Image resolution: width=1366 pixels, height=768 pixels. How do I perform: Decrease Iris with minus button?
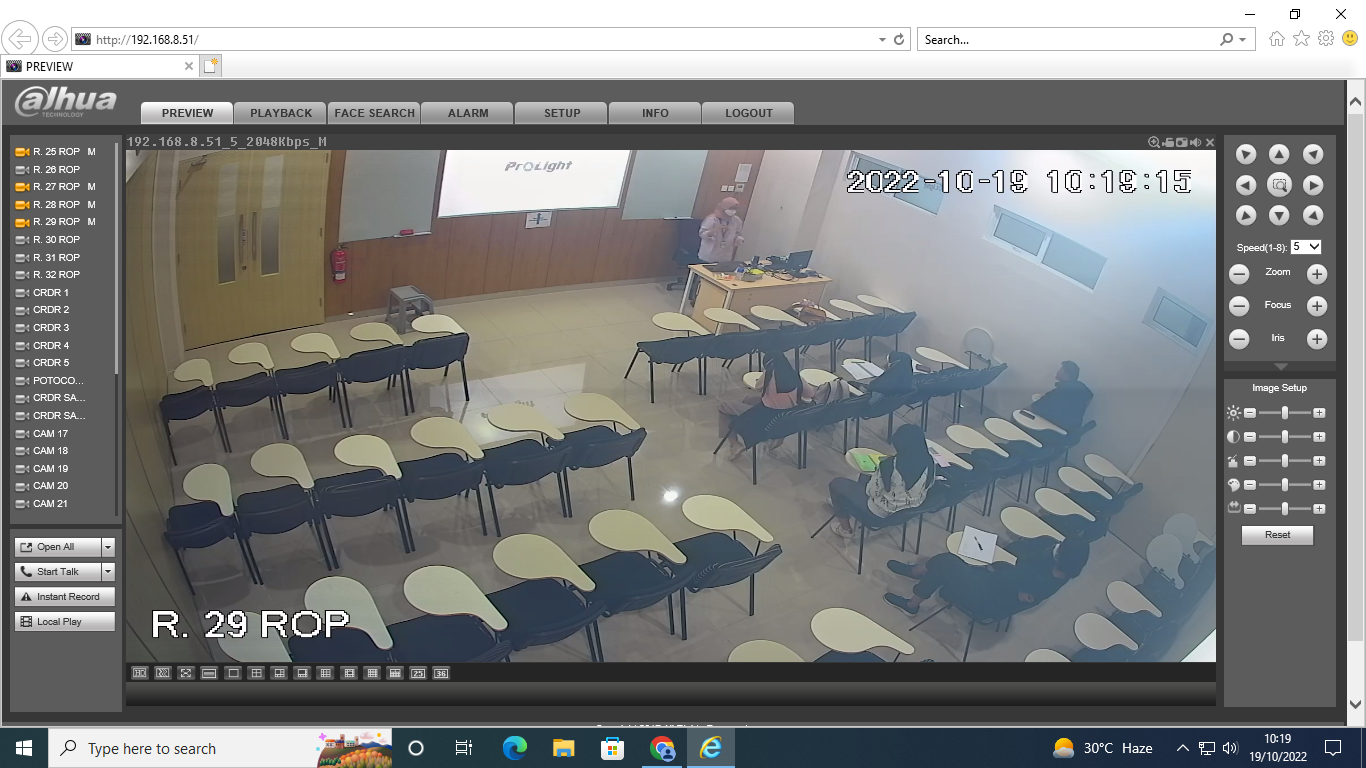(x=1239, y=340)
